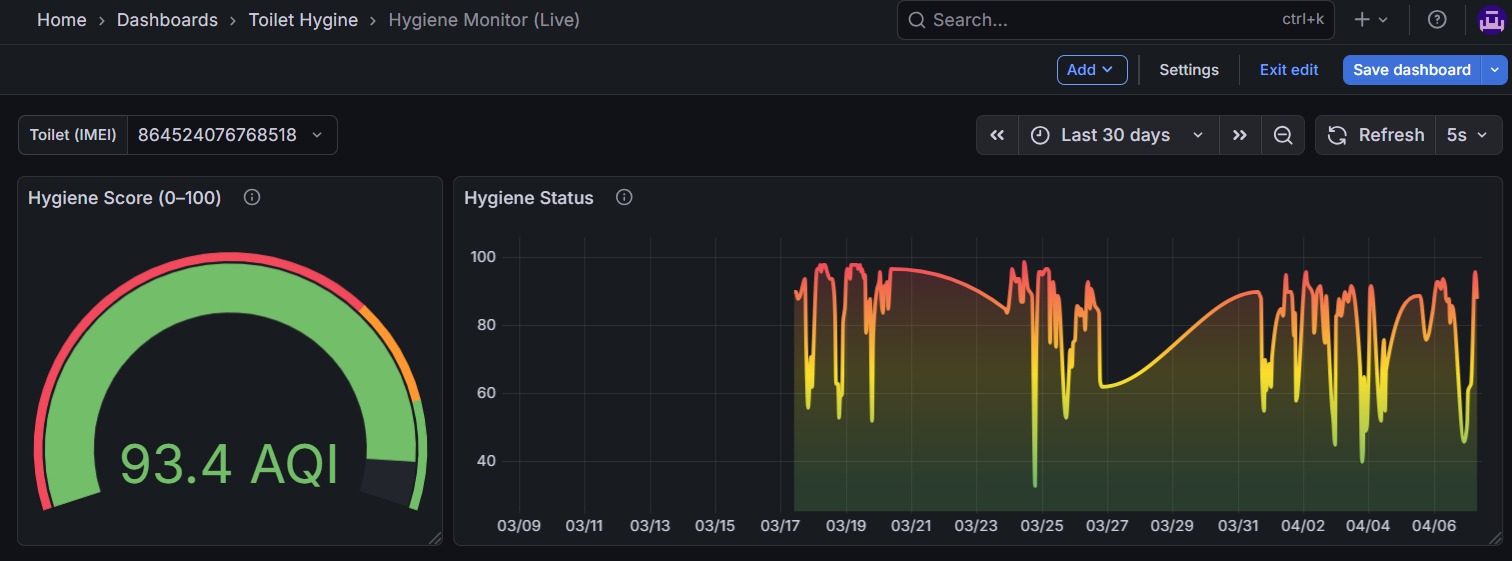Click the resize handle of Hygiene Score panel

(x=435, y=538)
